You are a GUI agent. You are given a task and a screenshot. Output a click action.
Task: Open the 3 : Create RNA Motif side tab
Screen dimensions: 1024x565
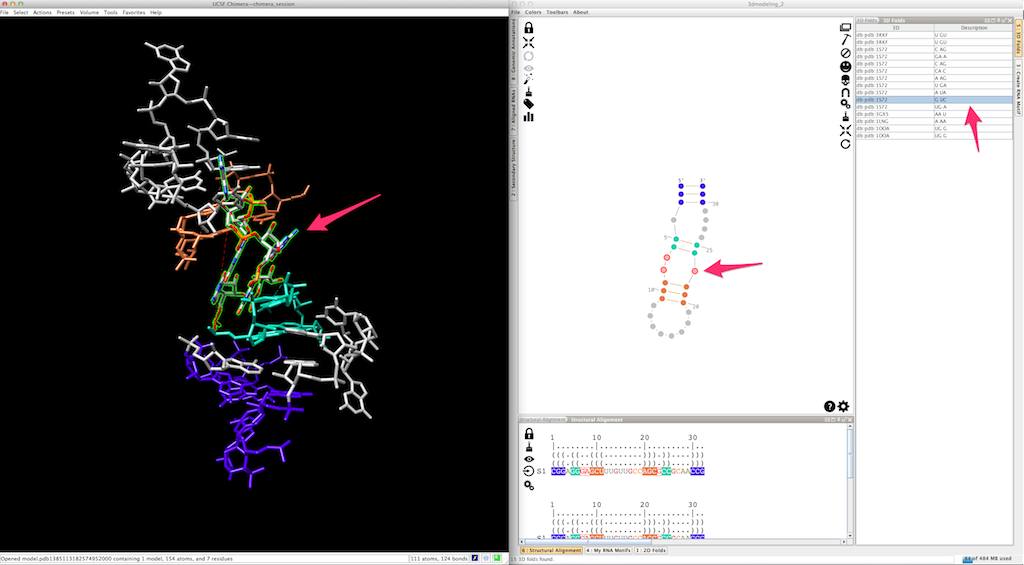(x=1018, y=88)
